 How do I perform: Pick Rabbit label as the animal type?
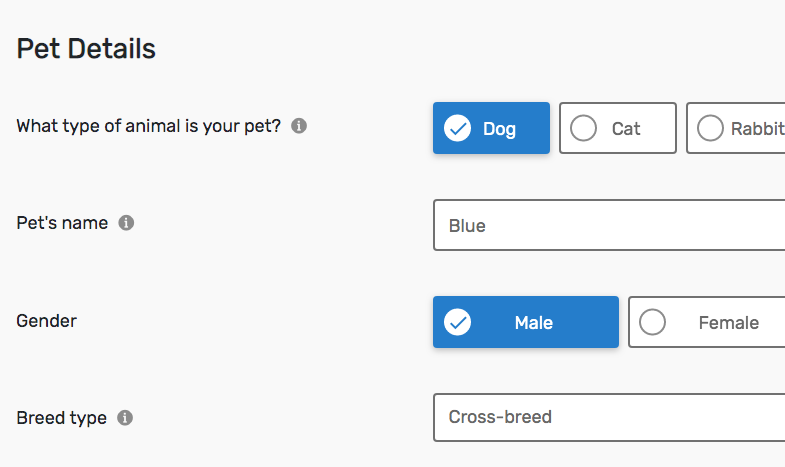tap(757, 129)
